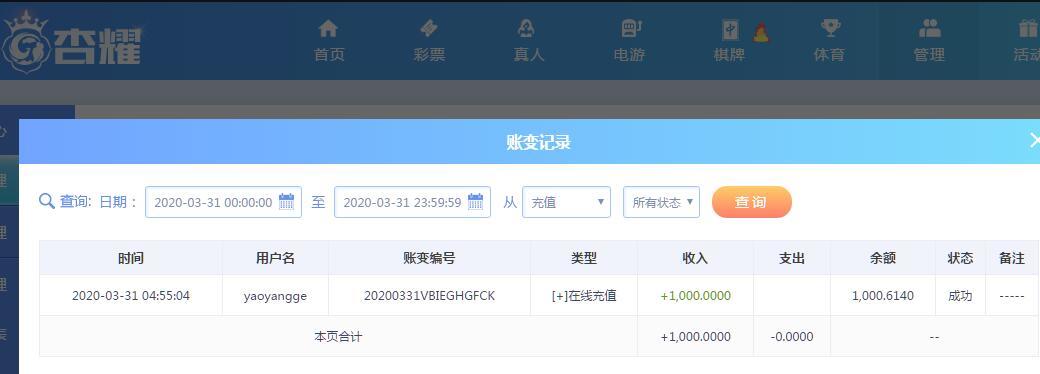Viewport: 1040px width, 374px height.
Task: Click the start date calendar icon
Action: coord(287,202)
